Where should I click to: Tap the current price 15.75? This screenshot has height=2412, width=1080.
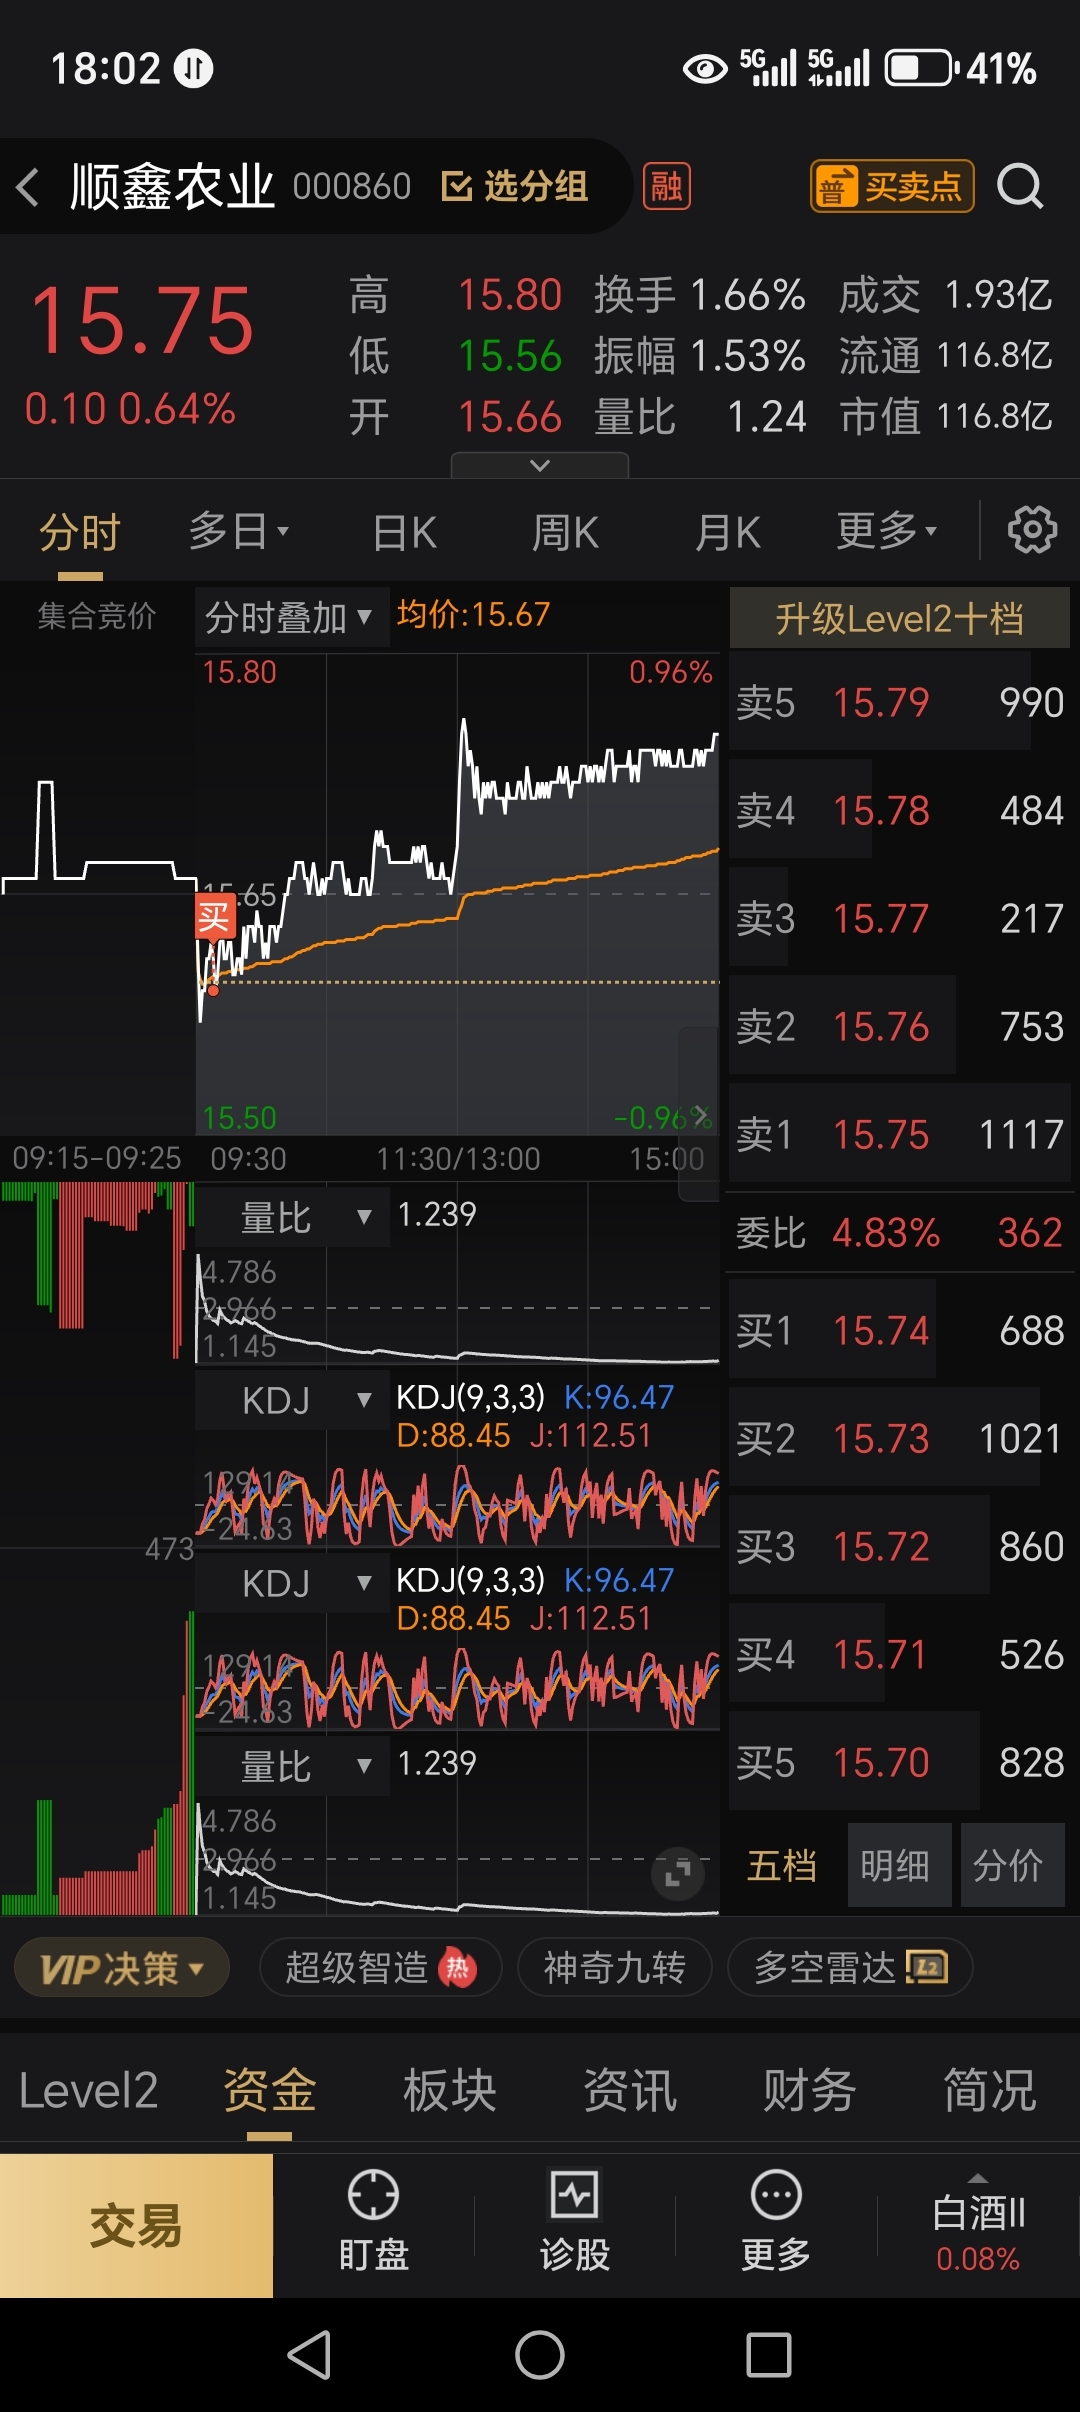(142, 320)
